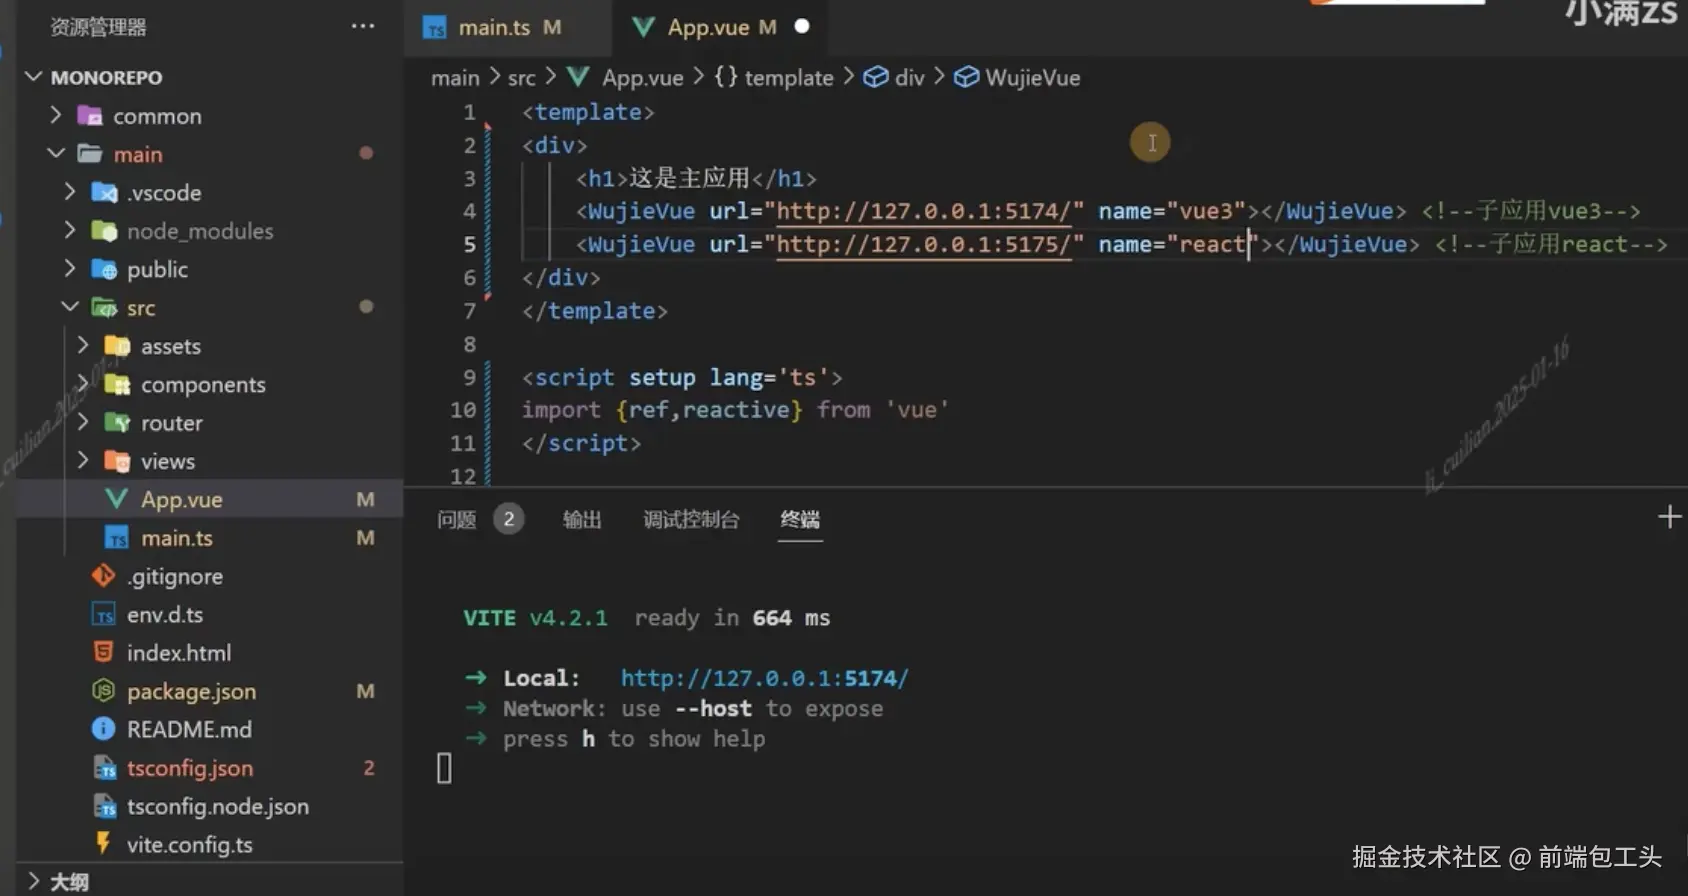Click the App.vue breadcrumb segment
Image resolution: width=1688 pixels, height=896 pixels.
643,77
